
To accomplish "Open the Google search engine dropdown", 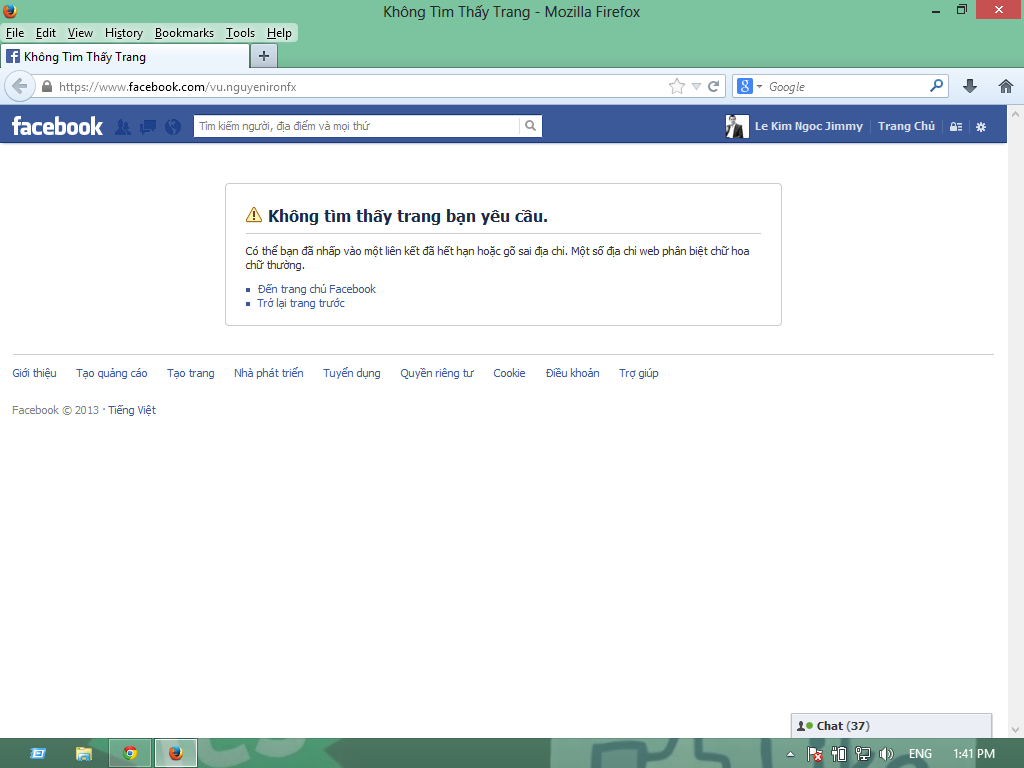I will (x=749, y=86).
